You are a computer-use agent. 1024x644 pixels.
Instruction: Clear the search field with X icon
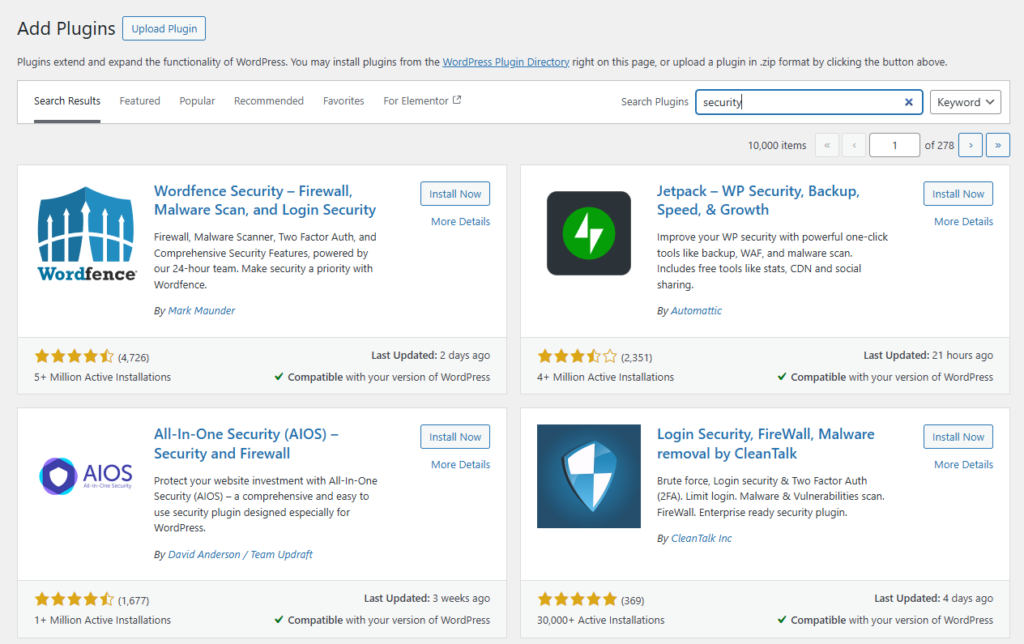(x=908, y=102)
